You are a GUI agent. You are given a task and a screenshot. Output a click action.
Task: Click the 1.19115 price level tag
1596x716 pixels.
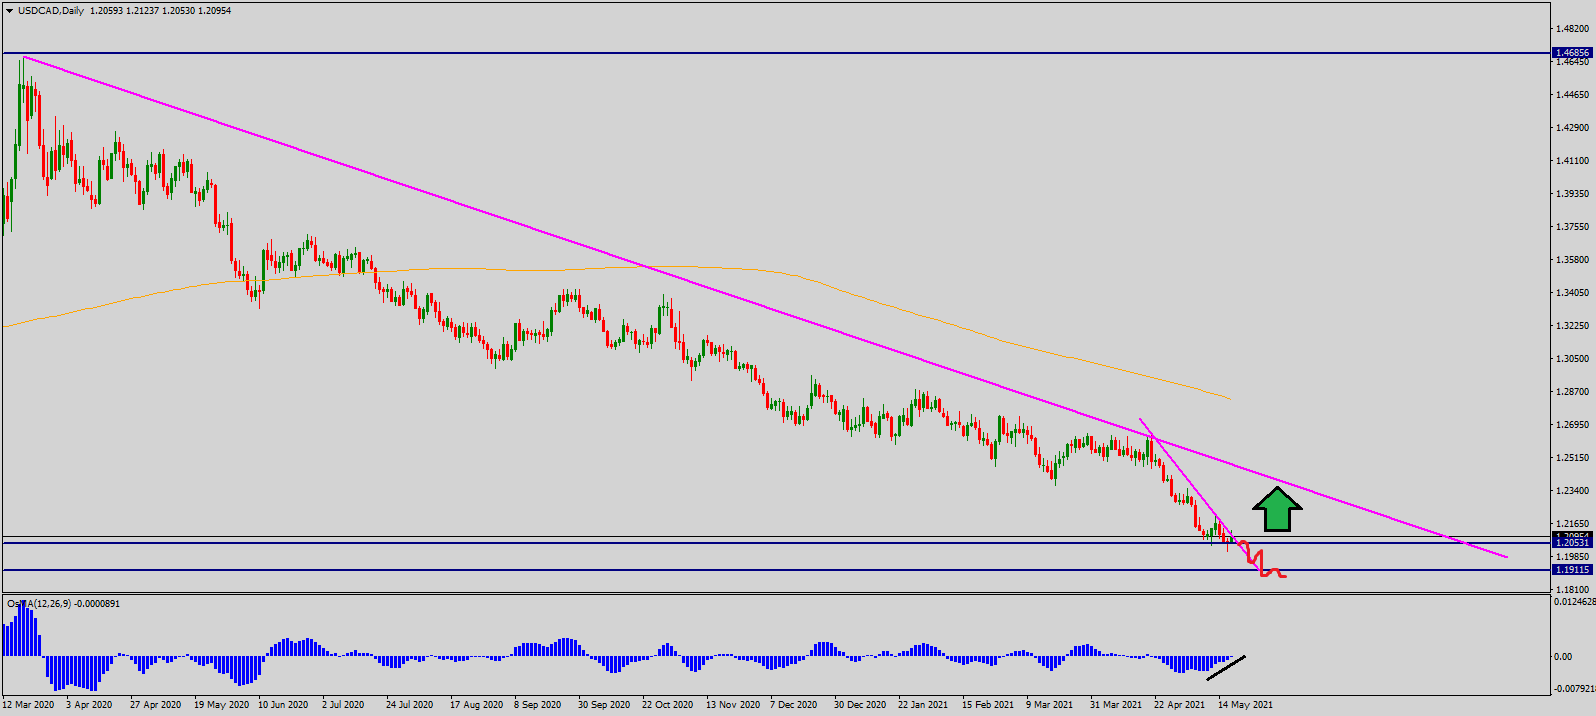(x=1571, y=570)
